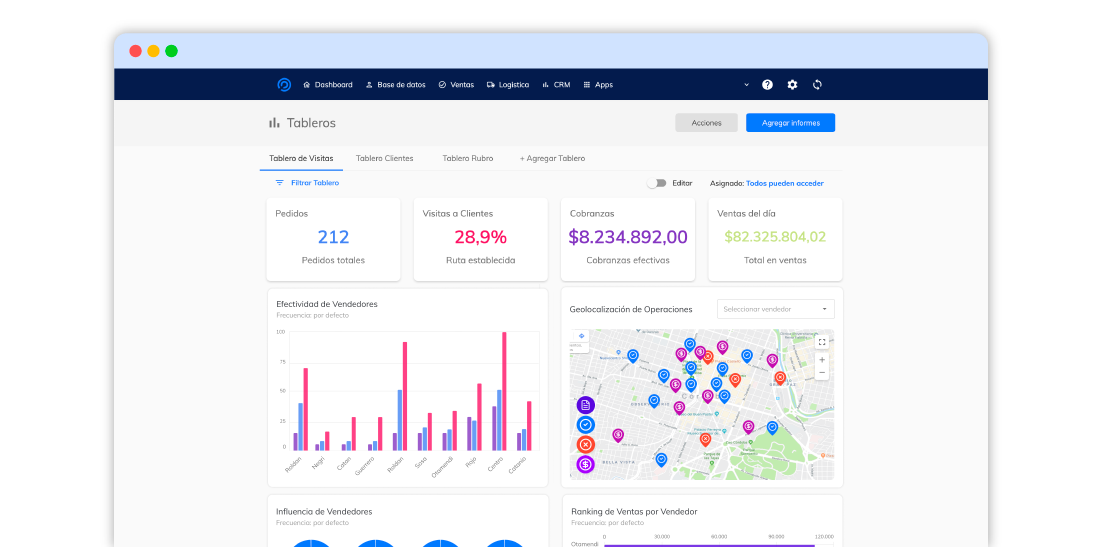Click the Cobranzas efectivas caption
Viewport: 1100px width, 547px height.
pyautogui.click(x=628, y=260)
